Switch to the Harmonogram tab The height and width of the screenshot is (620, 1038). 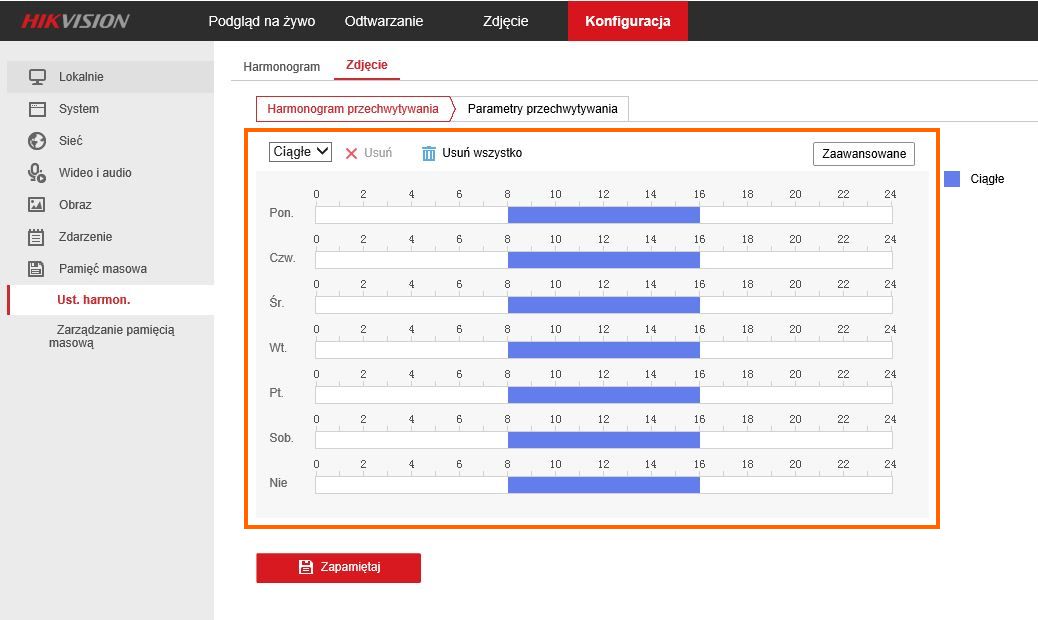pyautogui.click(x=281, y=67)
